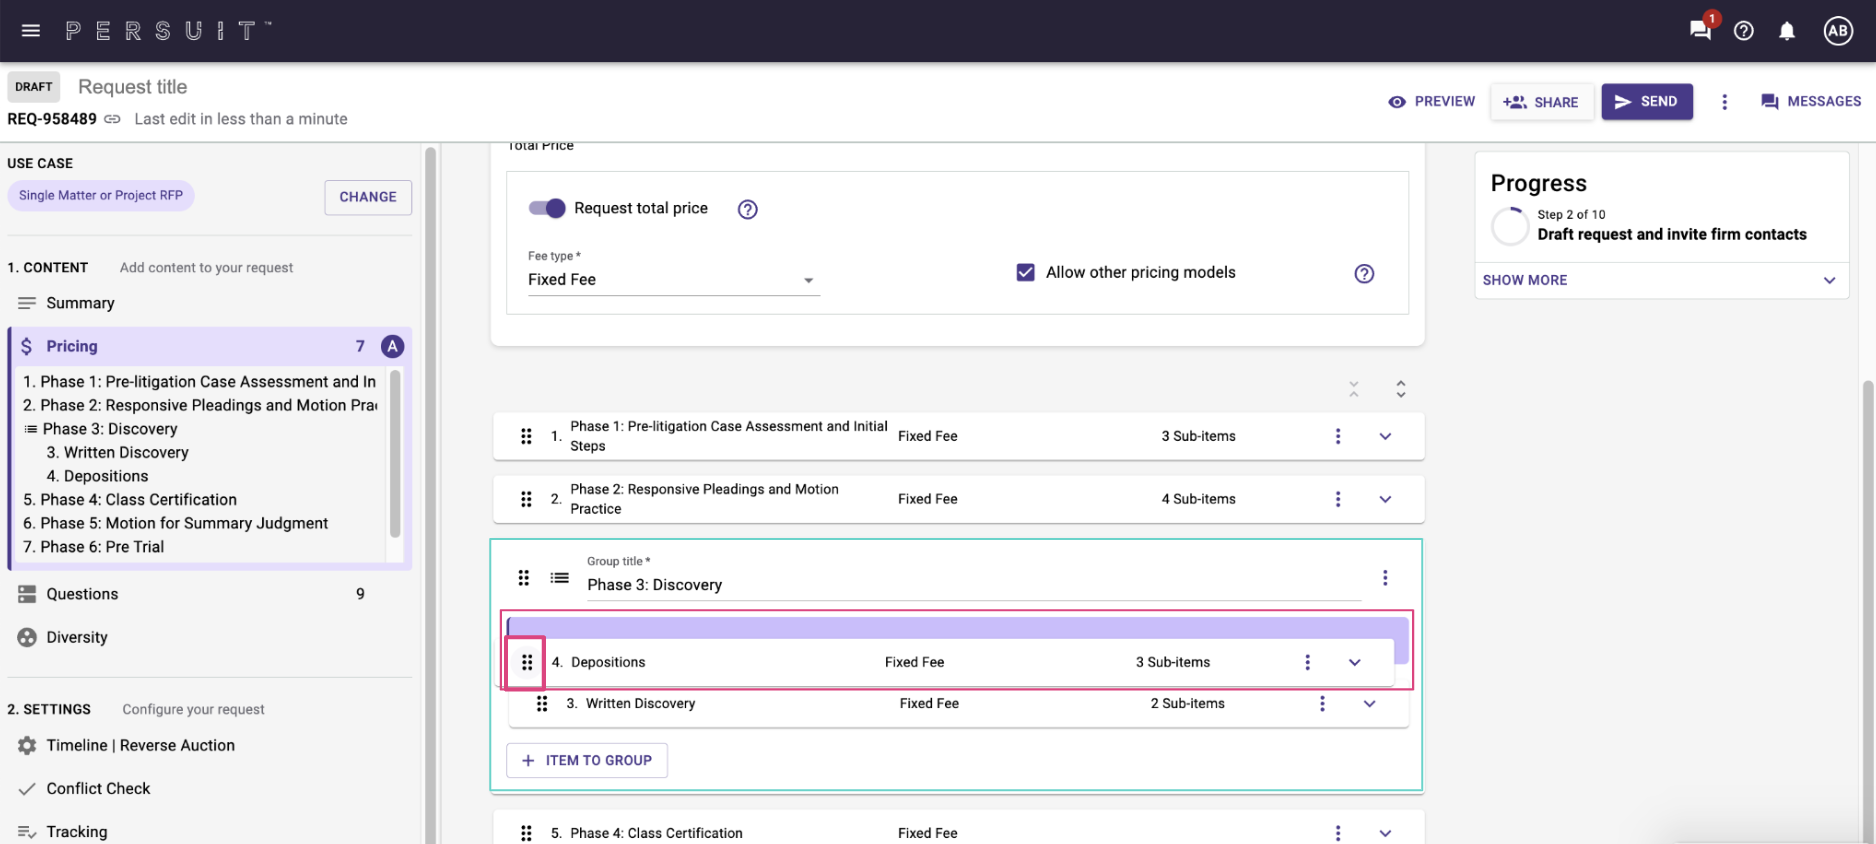Open options menu for Phase 2 item
The height and width of the screenshot is (844, 1876).
coord(1338,499)
